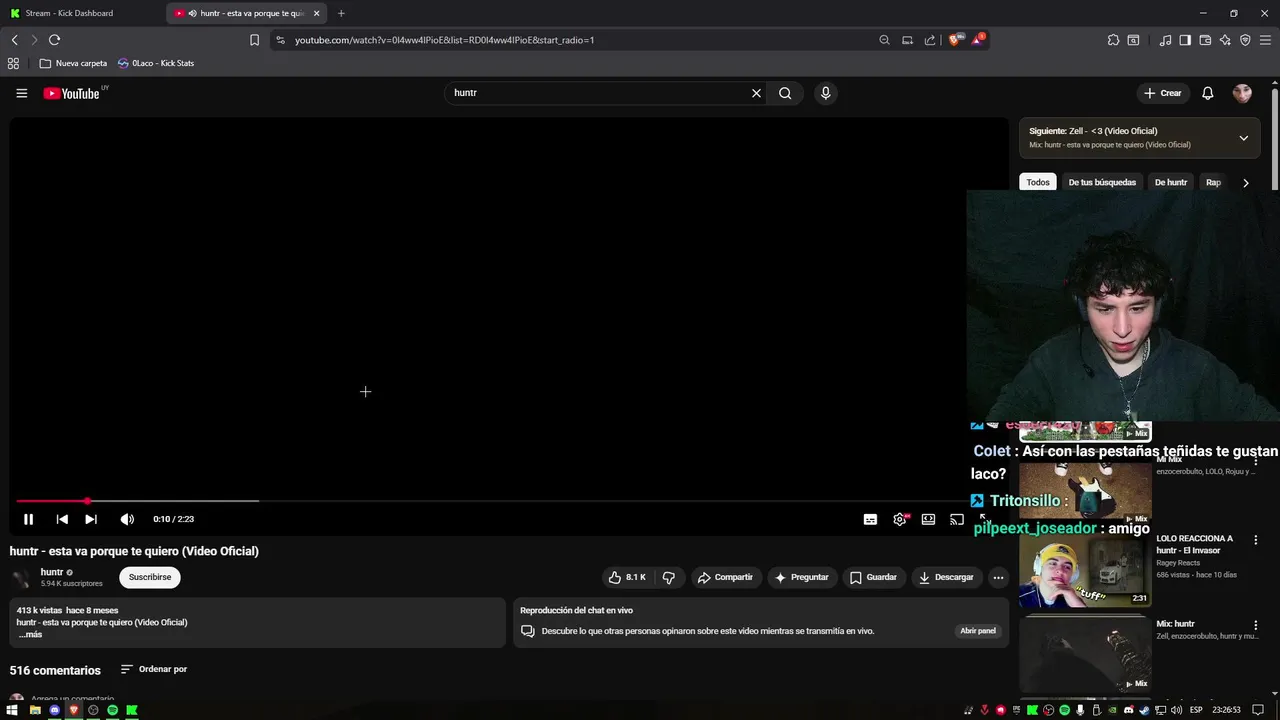Subscribe to huntr channel
The width and height of the screenshot is (1280, 720).
pos(150,577)
